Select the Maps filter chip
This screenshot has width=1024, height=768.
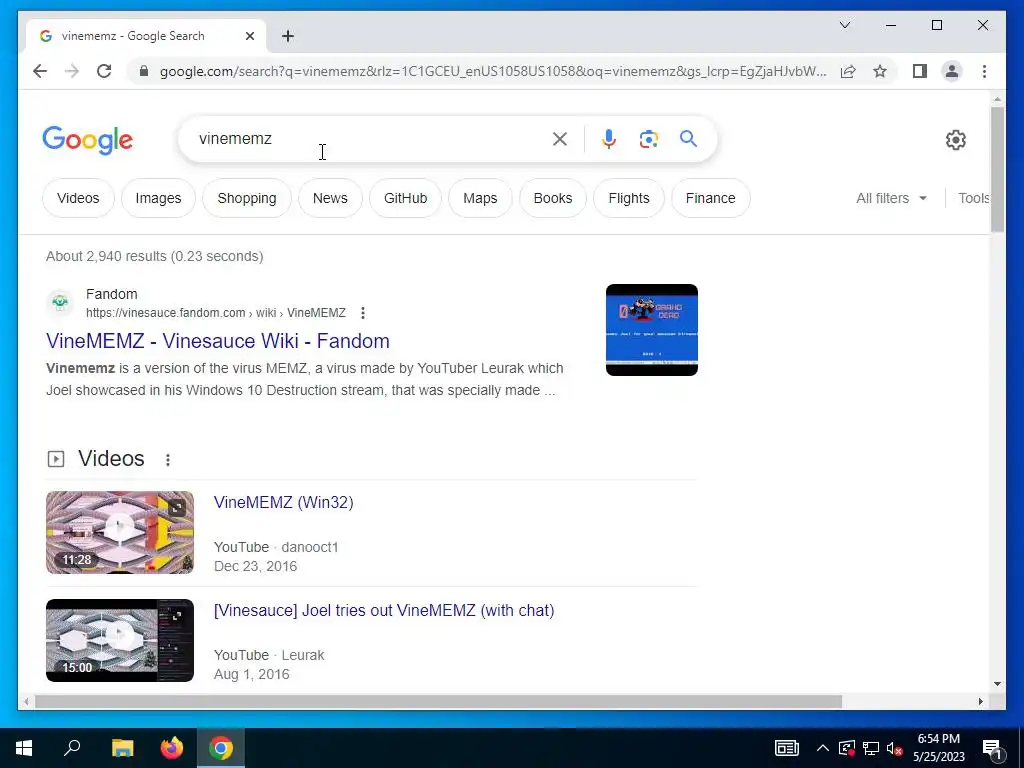click(480, 198)
